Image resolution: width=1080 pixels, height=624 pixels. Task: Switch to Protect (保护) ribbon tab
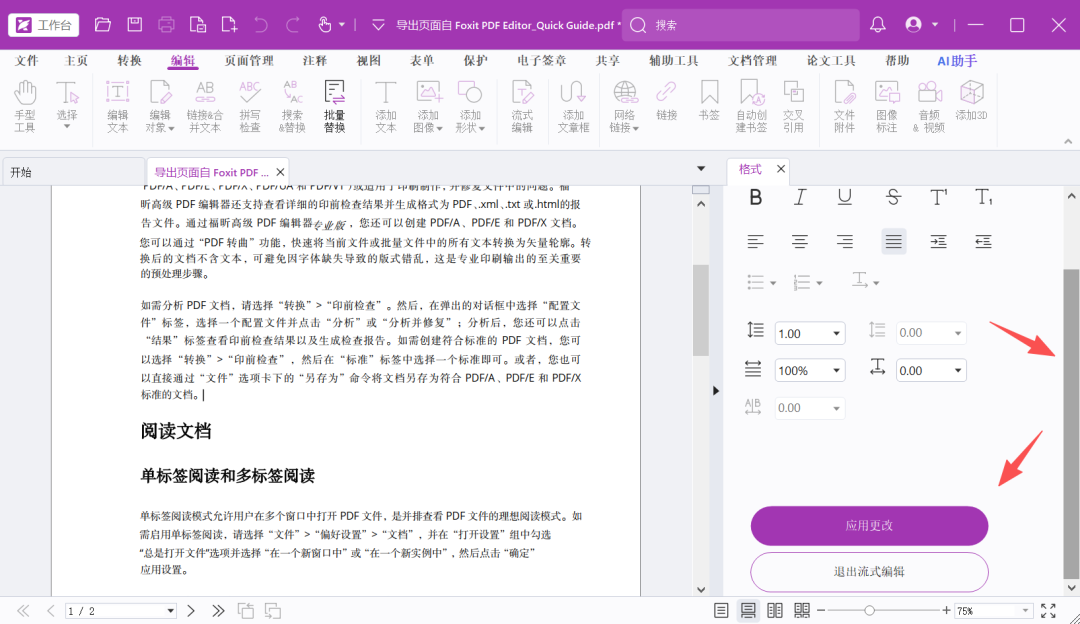point(475,61)
